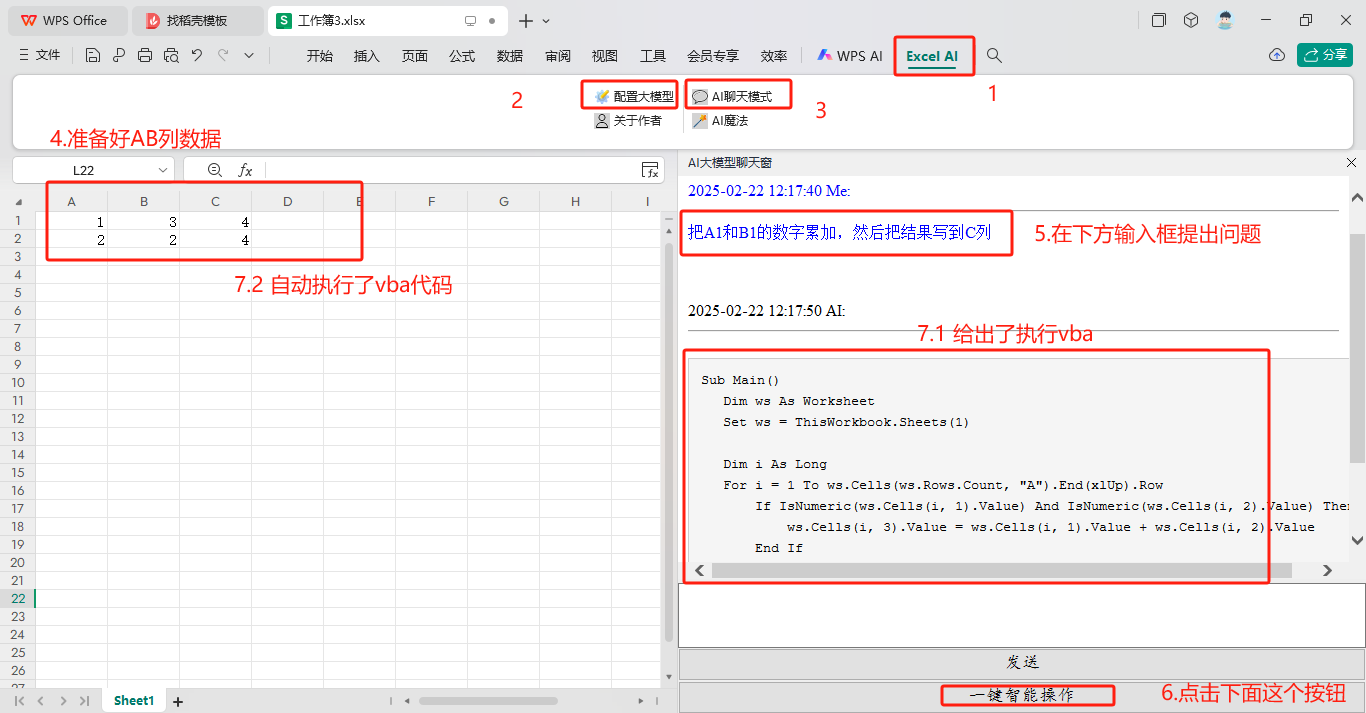Select column A header
This screenshot has width=1366, height=713.
pos(72,202)
